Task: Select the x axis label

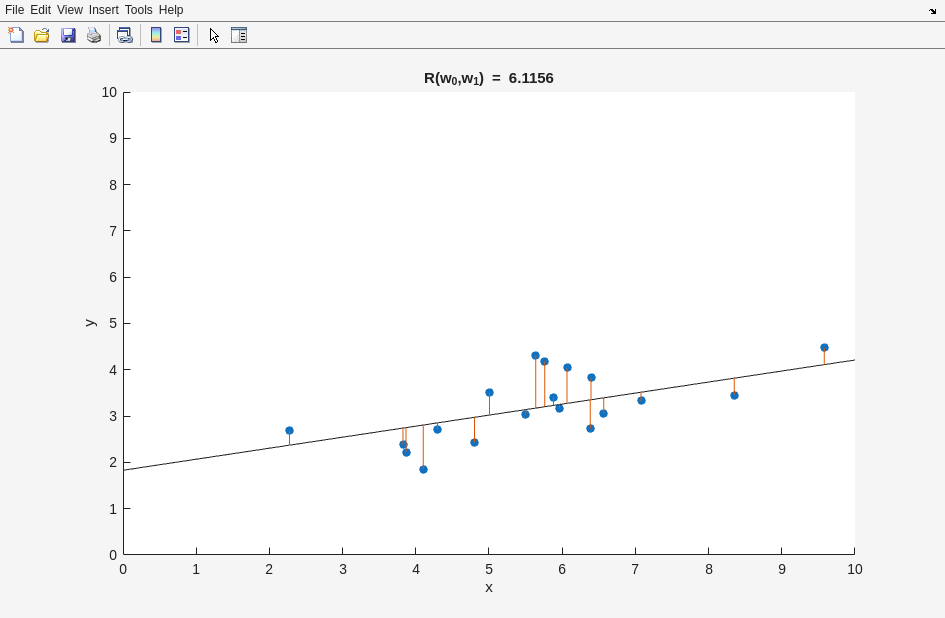Action: point(489,587)
